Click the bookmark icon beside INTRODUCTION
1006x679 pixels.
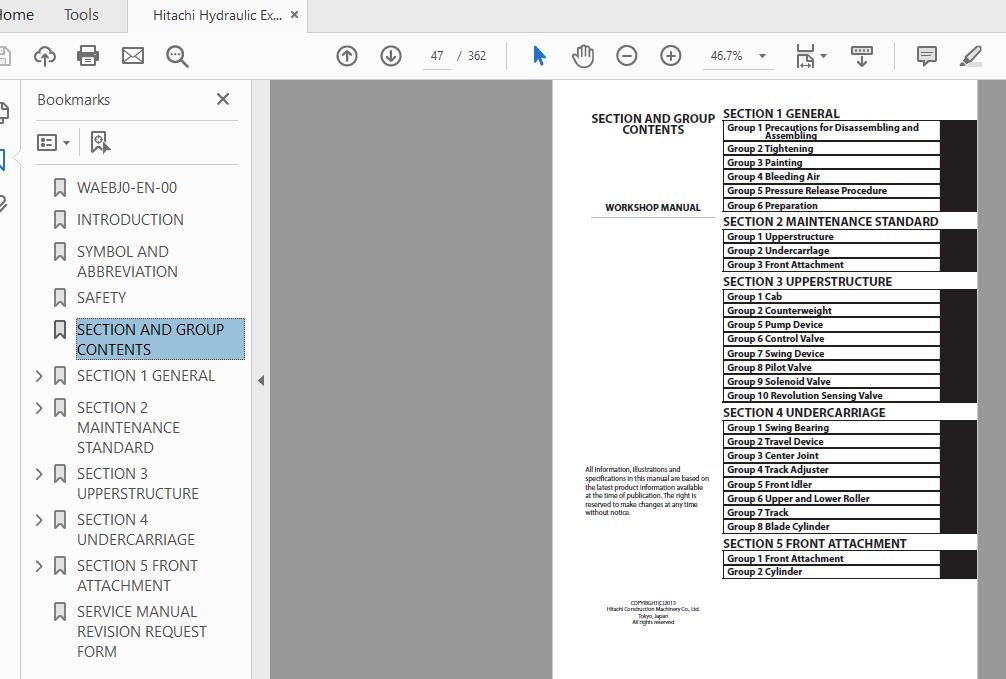(60, 220)
